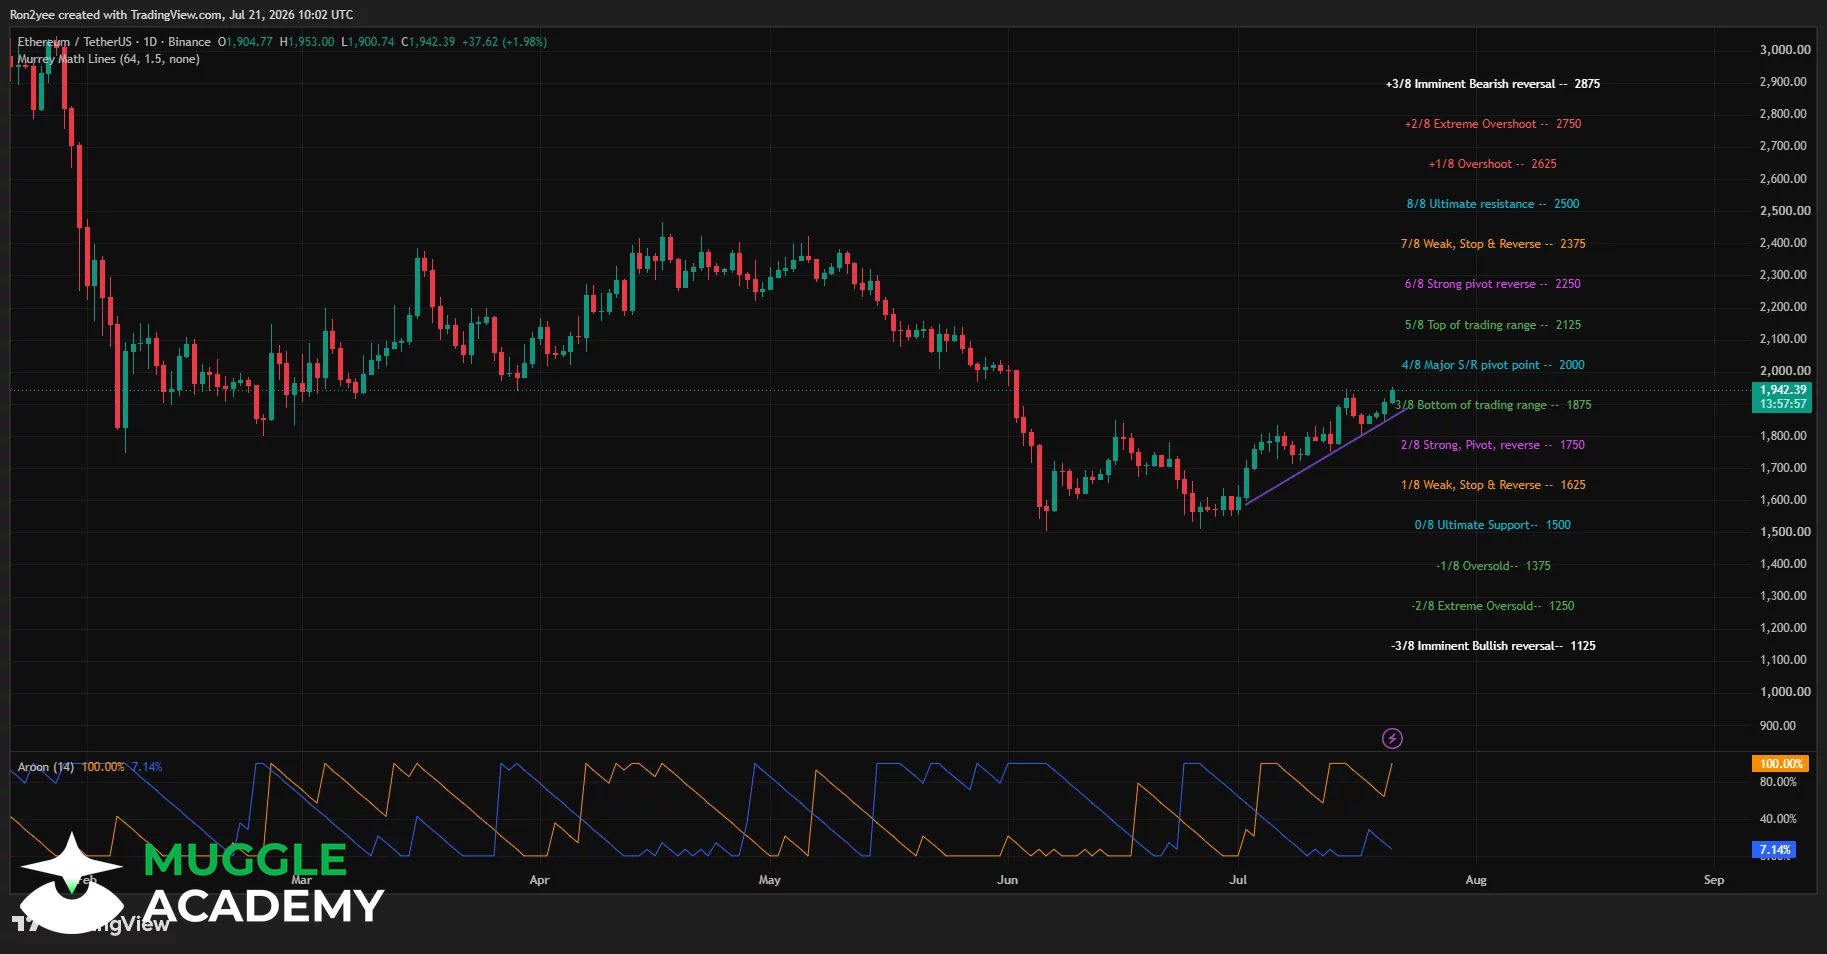Click the 80.00% Aroon axis label
Screen dimensions: 1827x954
pos(1778,781)
